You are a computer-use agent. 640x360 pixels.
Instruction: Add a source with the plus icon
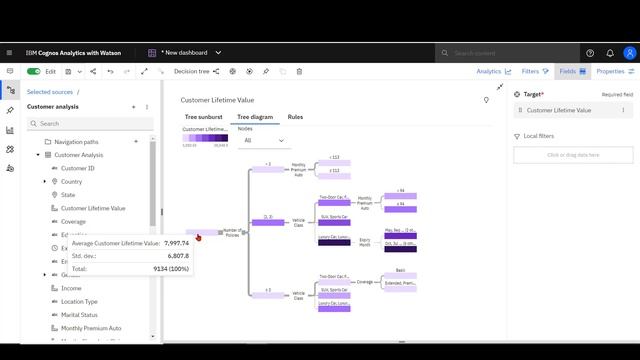coord(133,107)
